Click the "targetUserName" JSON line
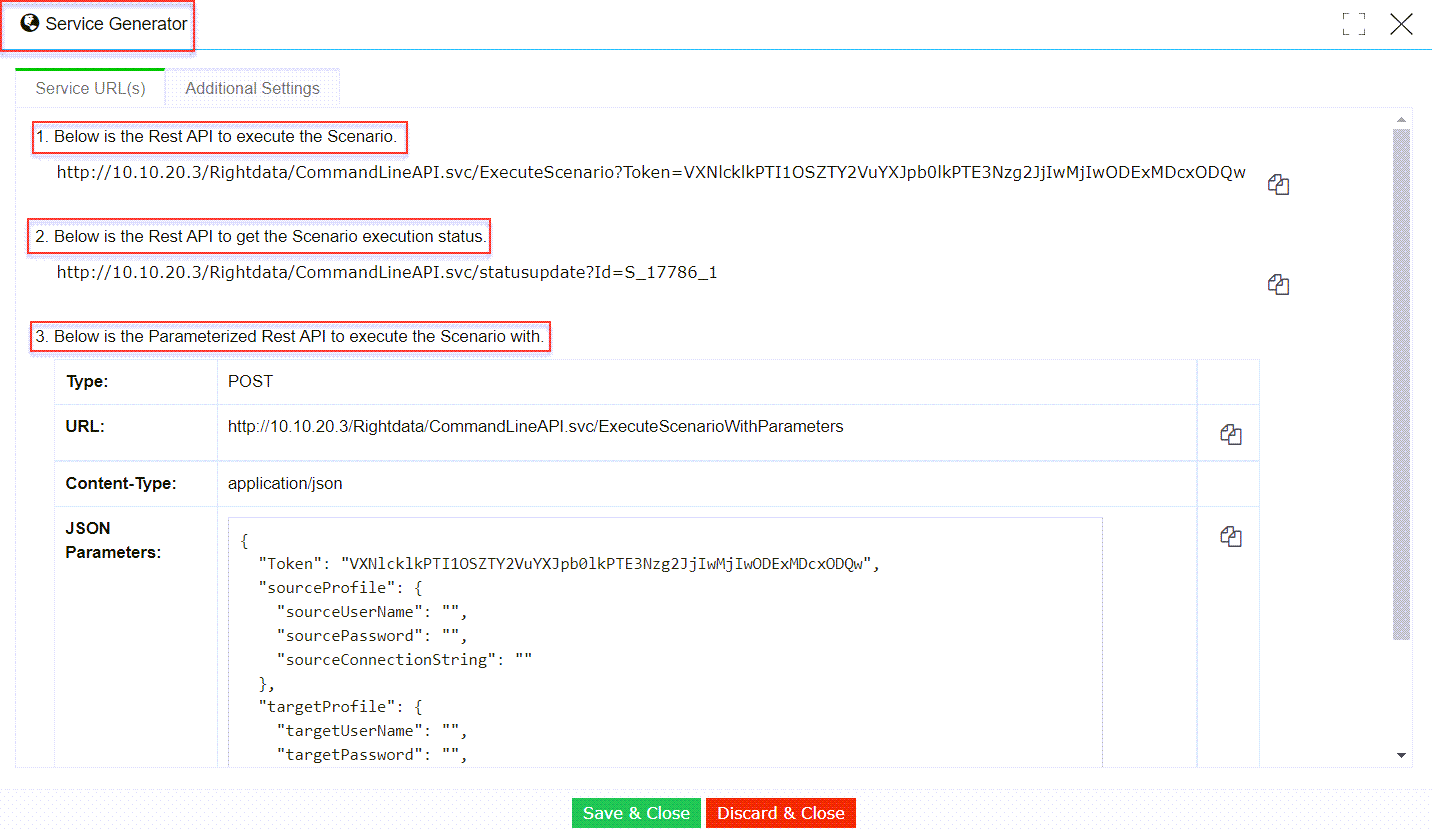This screenshot has height=832, width=1432. click(372, 731)
